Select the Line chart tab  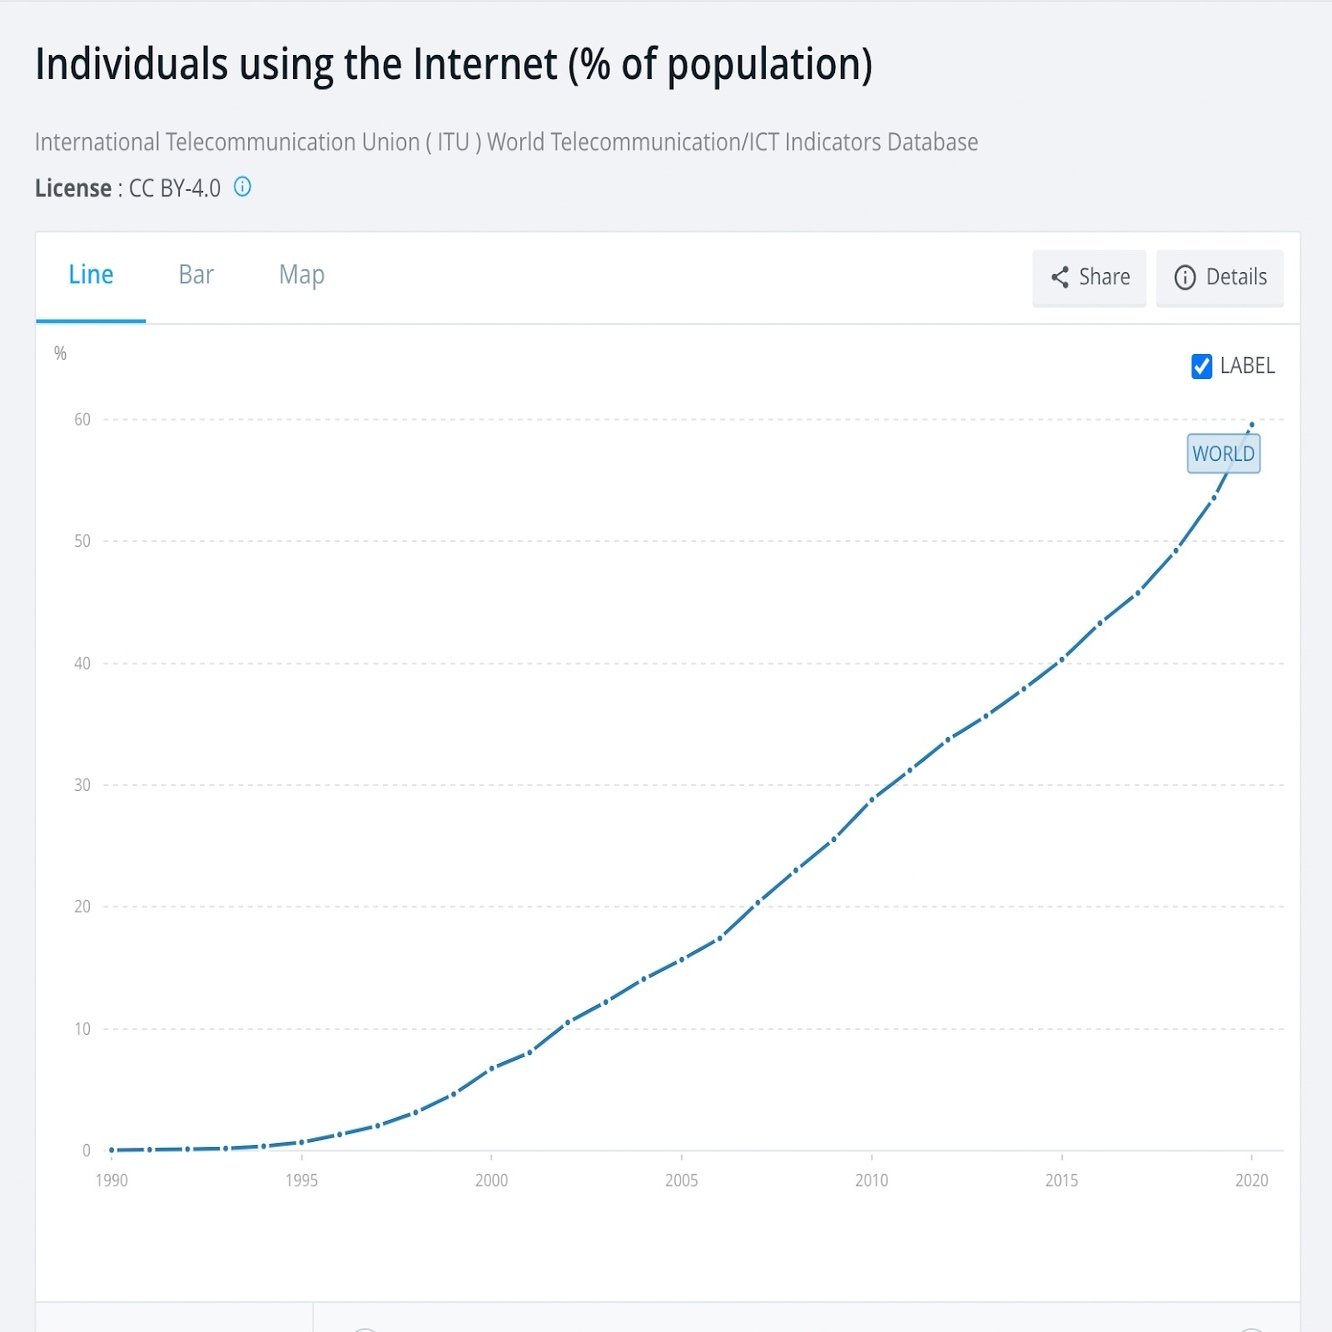[x=91, y=275]
